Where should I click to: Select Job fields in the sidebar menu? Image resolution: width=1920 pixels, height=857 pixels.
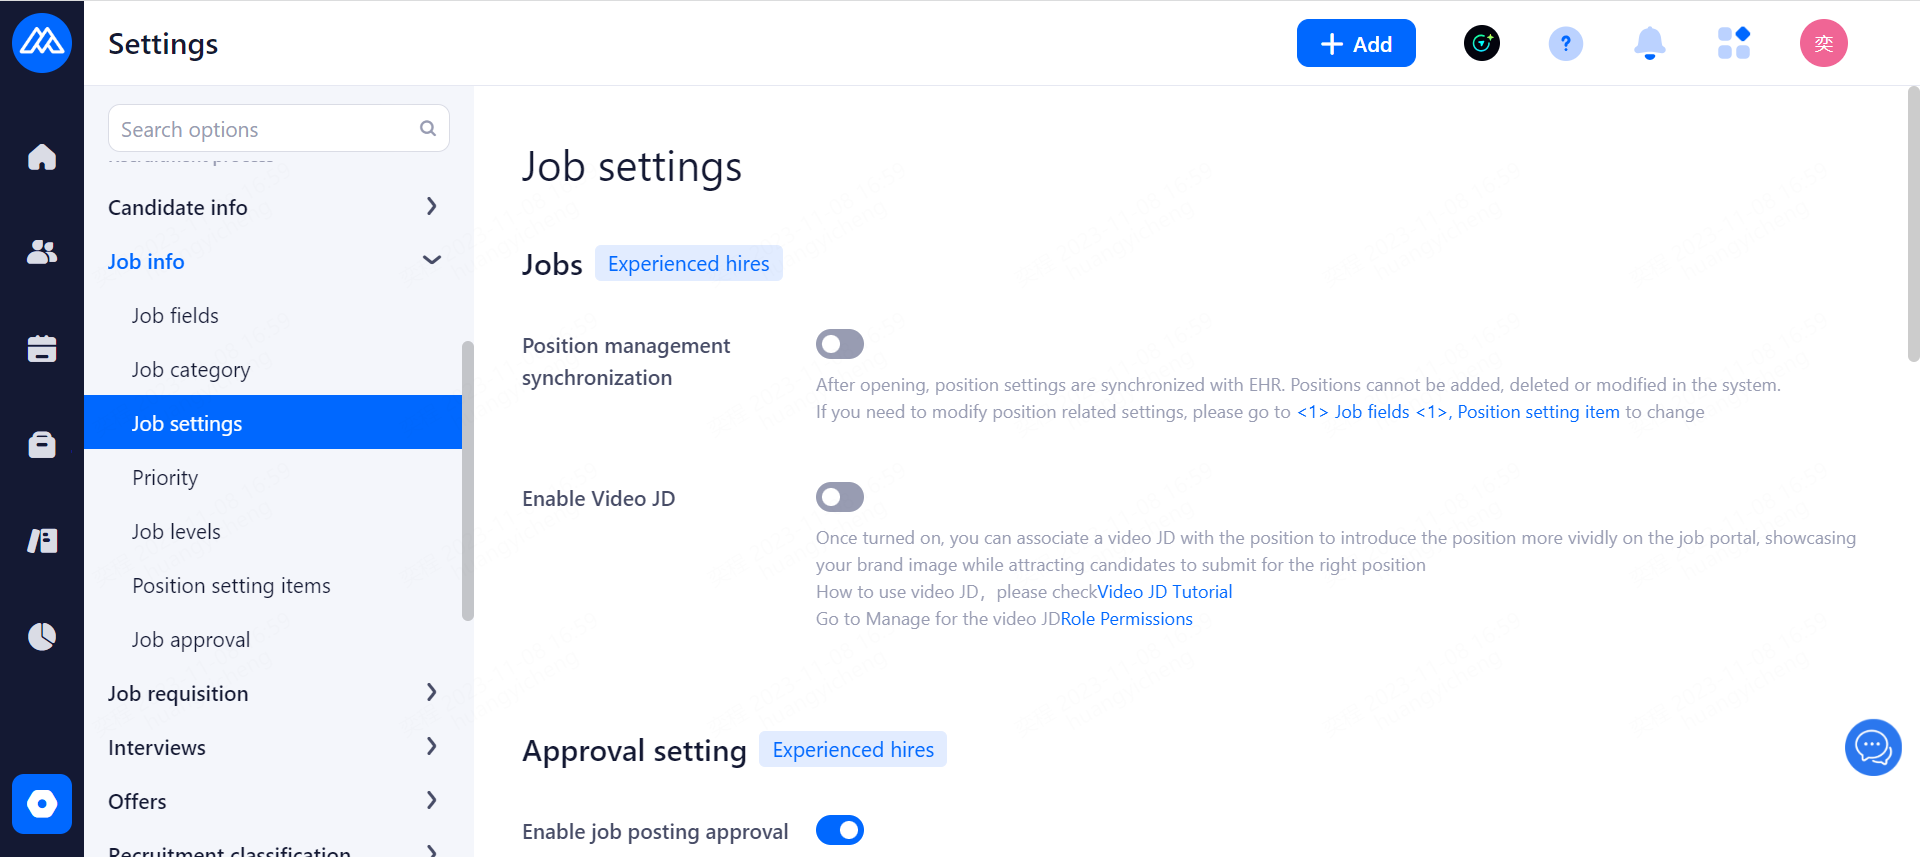click(x=175, y=316)
